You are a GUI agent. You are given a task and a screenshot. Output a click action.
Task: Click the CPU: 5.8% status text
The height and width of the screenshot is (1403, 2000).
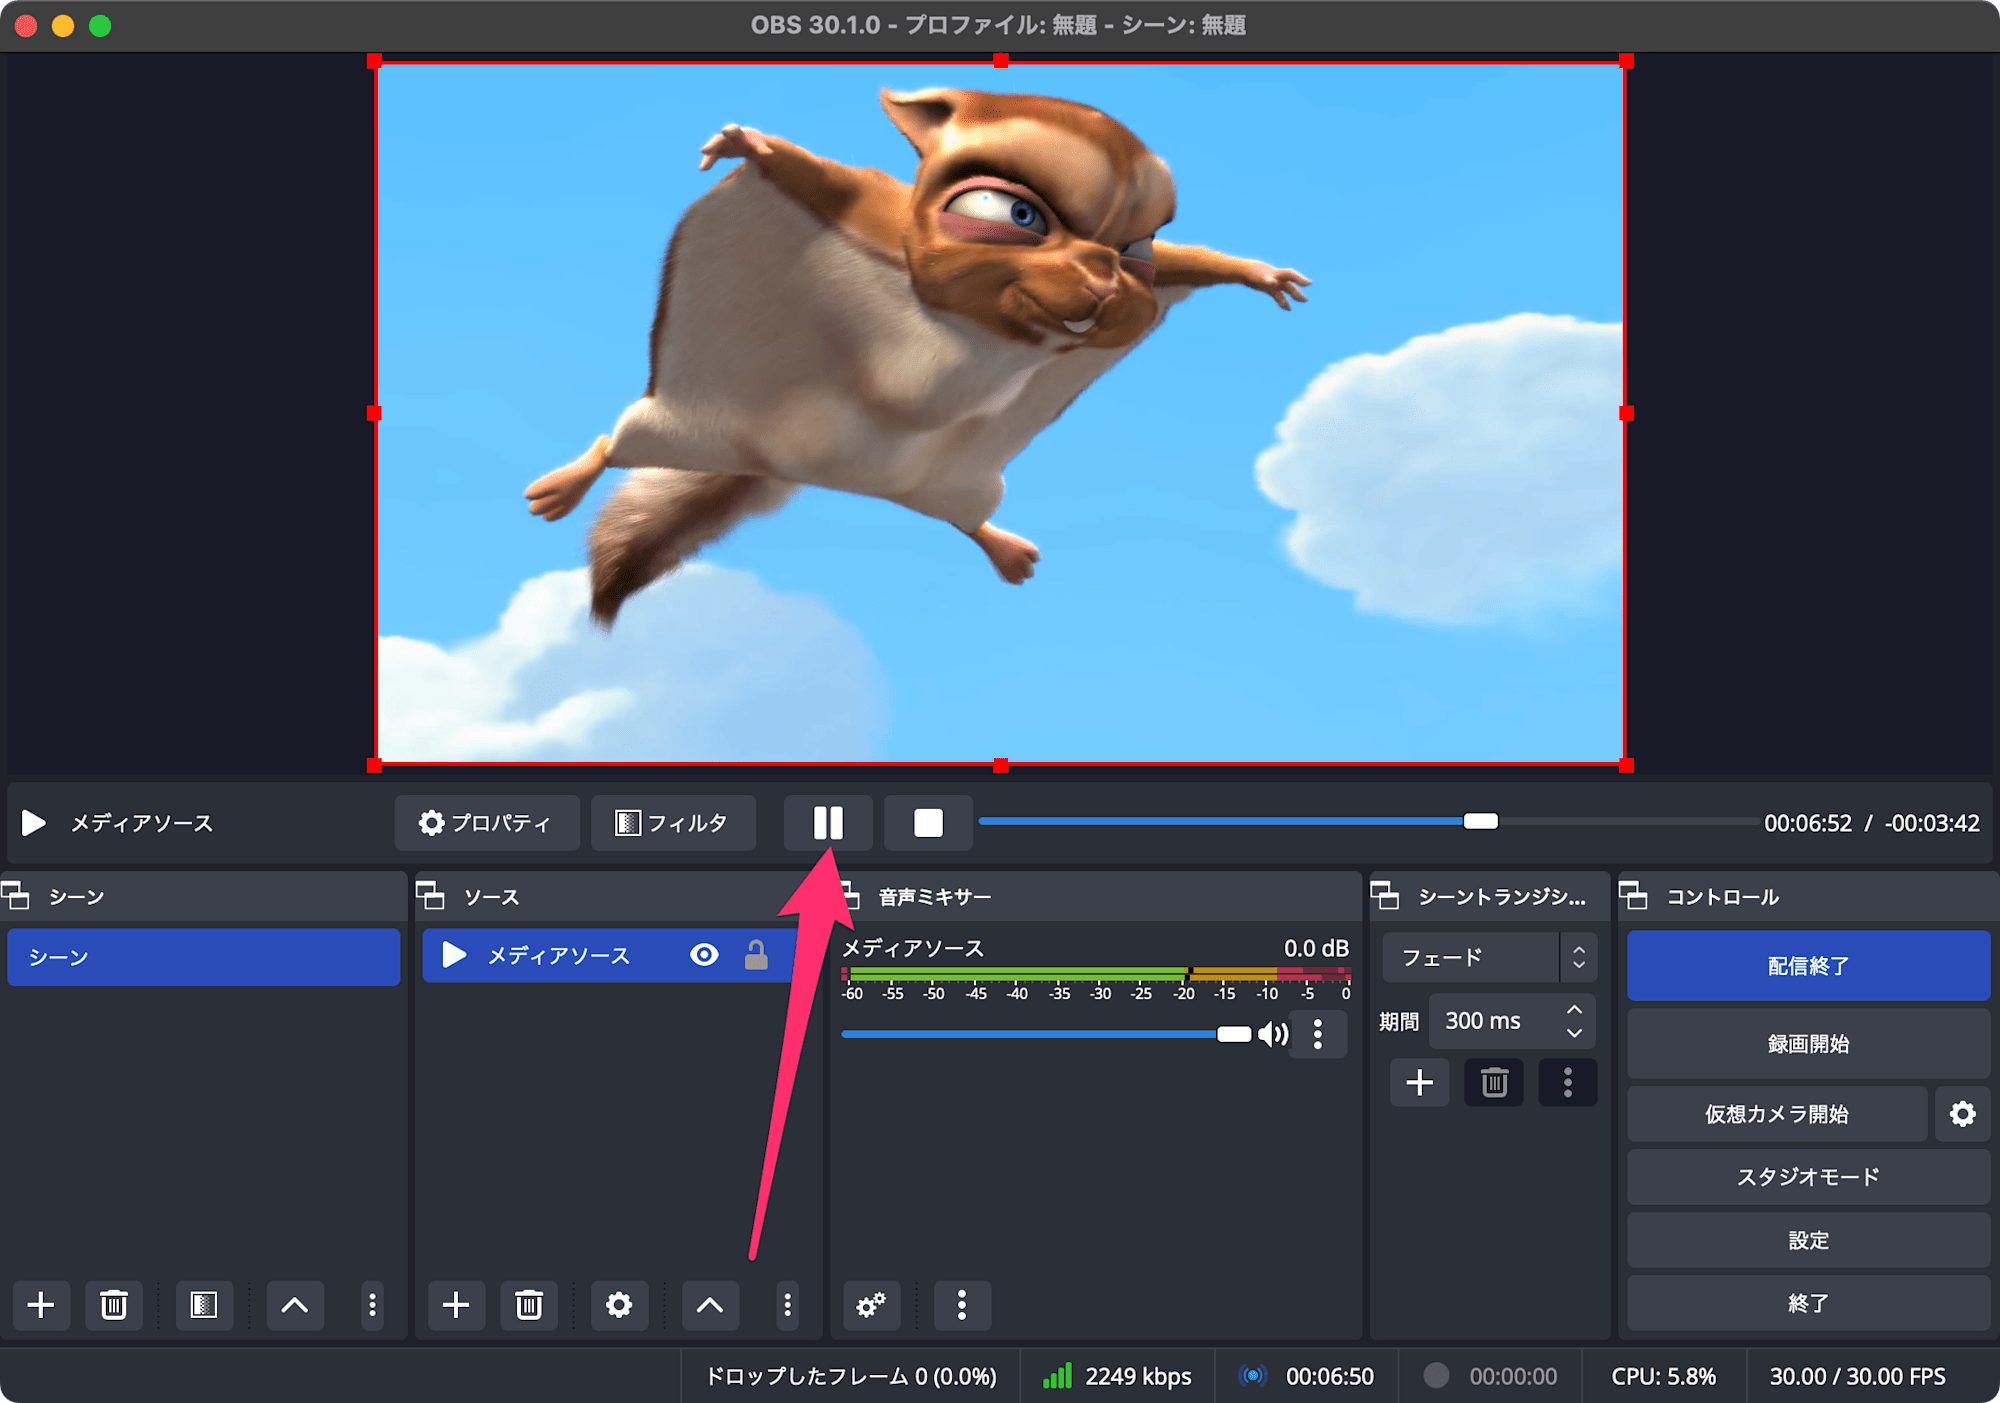[x=1663, y=1377]
